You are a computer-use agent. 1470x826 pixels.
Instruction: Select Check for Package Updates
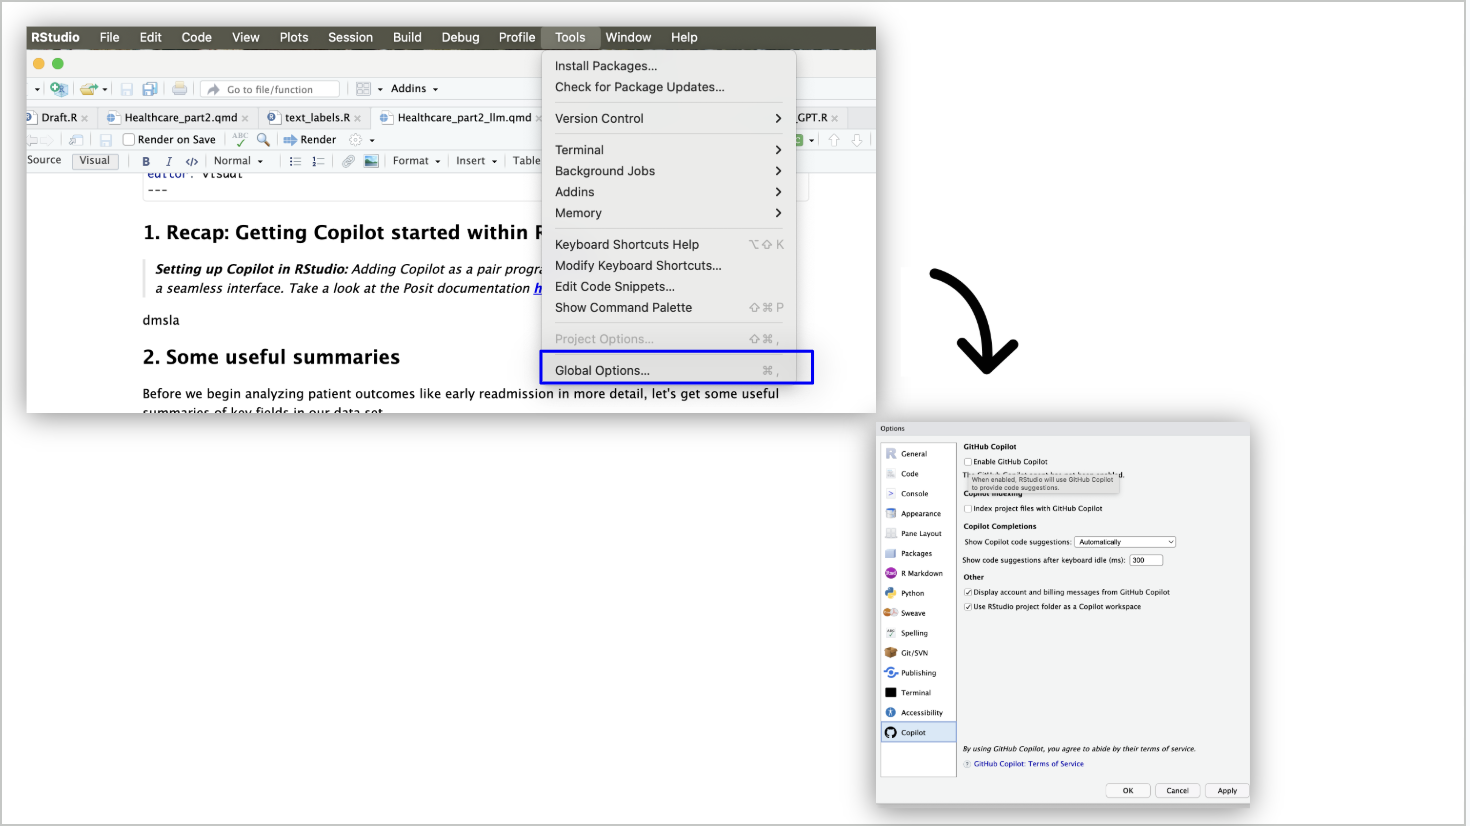(x=668, y=87)
